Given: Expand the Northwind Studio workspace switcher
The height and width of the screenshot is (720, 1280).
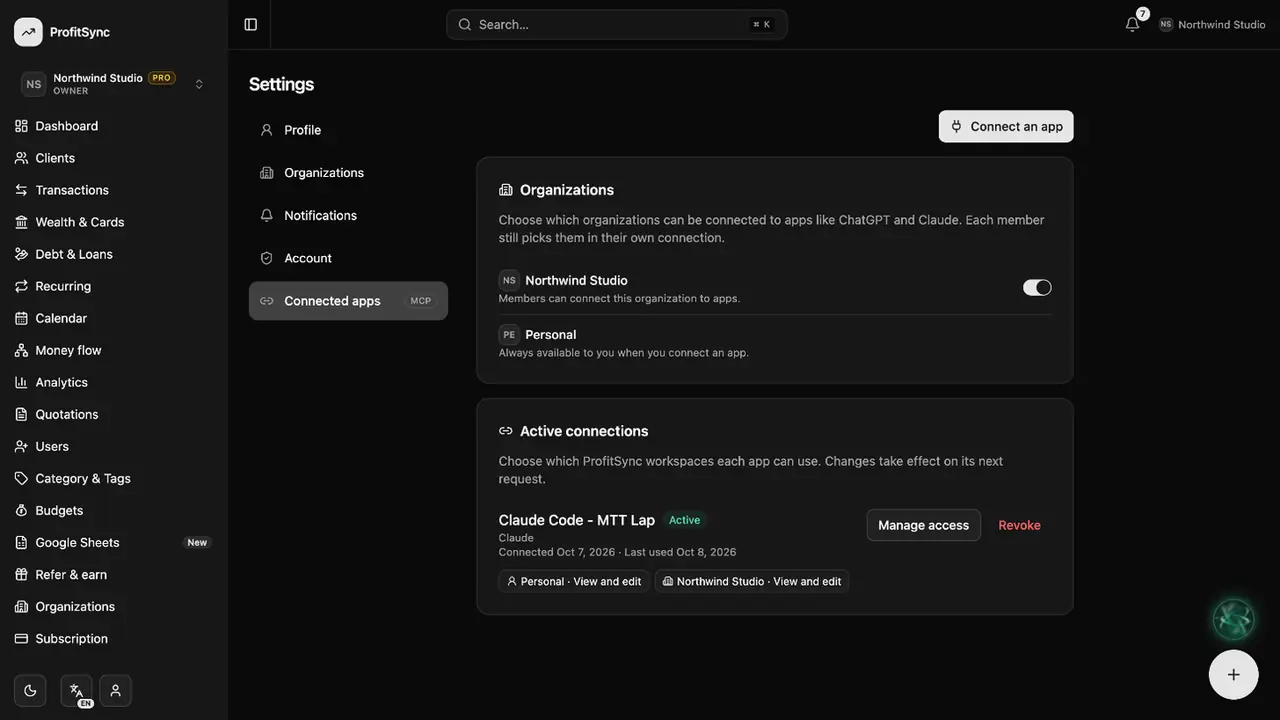Looking at the screenshot, I should pyautogui.click(x=114, y=84).
